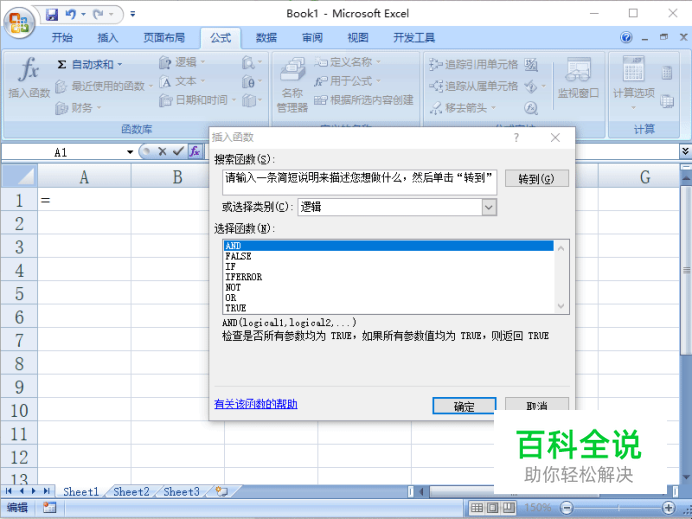Open 监视窗口 icon
The width and height of the screenshot is (692, 519).
(578, 78)
